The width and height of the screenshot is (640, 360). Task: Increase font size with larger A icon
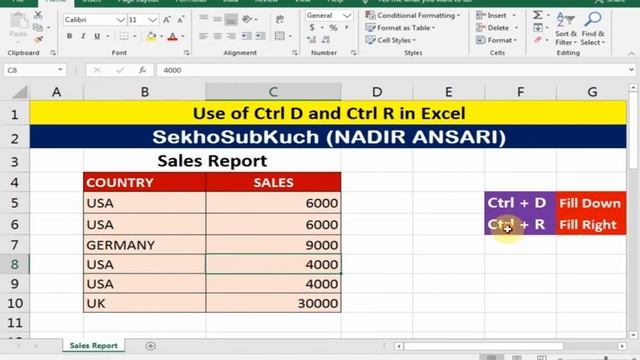click(167, 20)
